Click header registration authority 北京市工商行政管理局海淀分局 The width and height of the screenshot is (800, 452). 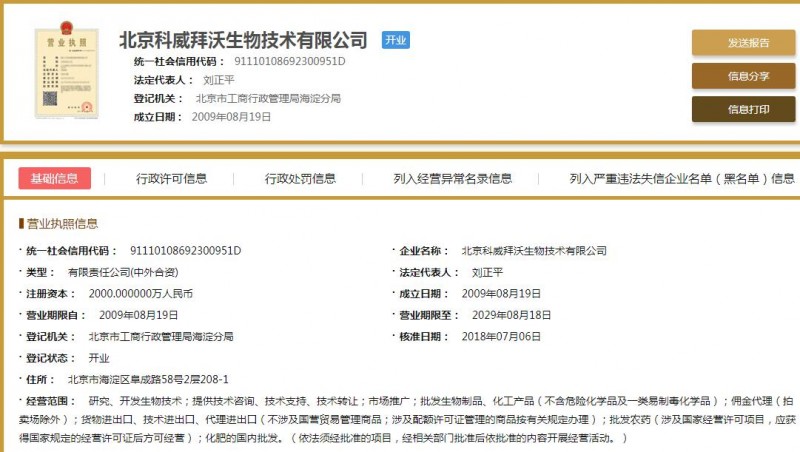pyautogui.click(x=268, y=98)
